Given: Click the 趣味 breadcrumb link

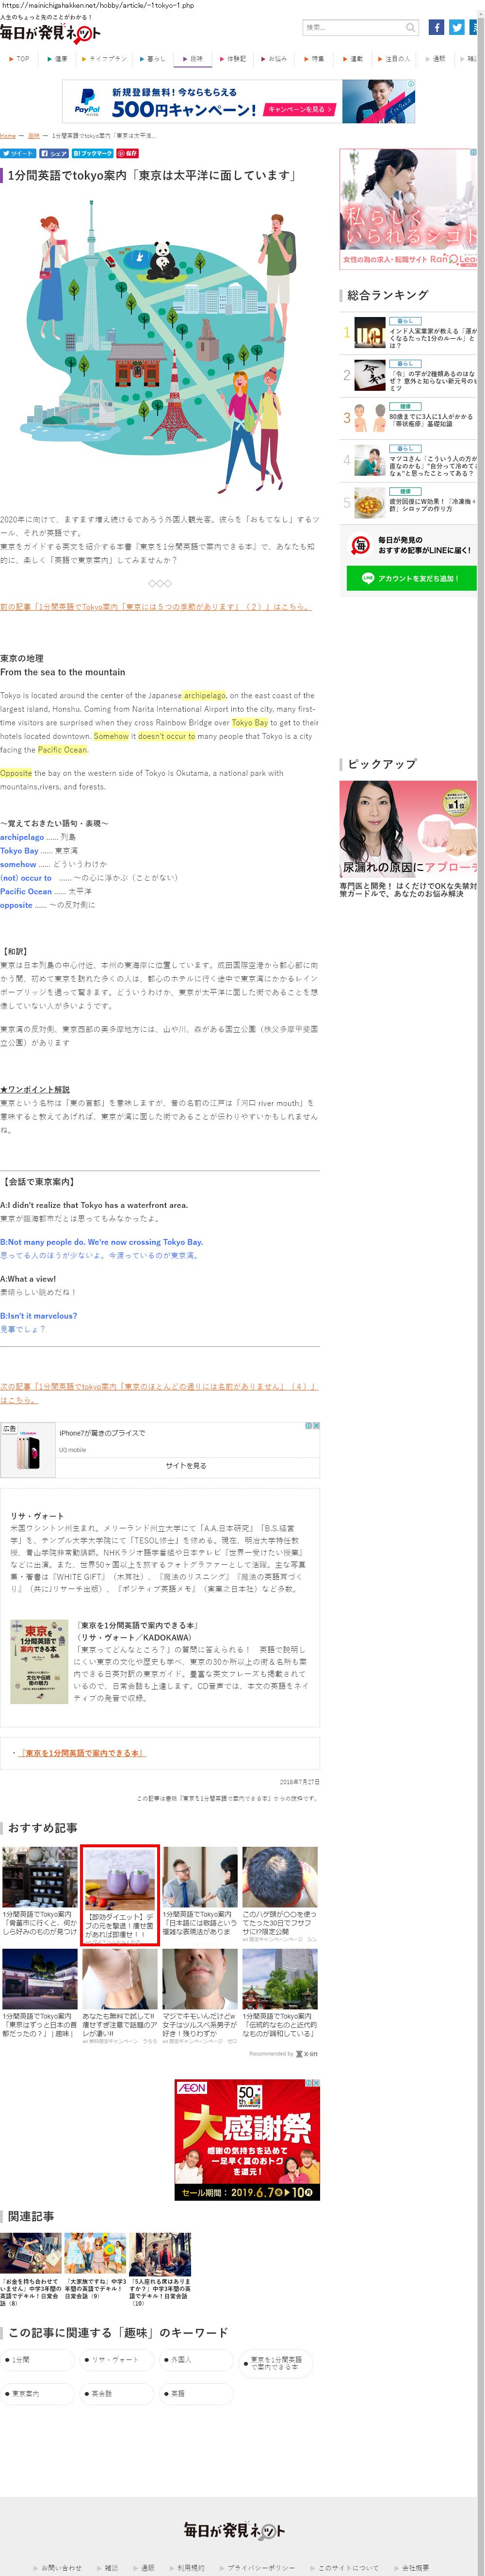Looking at the screenshot, I should (x=34, y=135).
